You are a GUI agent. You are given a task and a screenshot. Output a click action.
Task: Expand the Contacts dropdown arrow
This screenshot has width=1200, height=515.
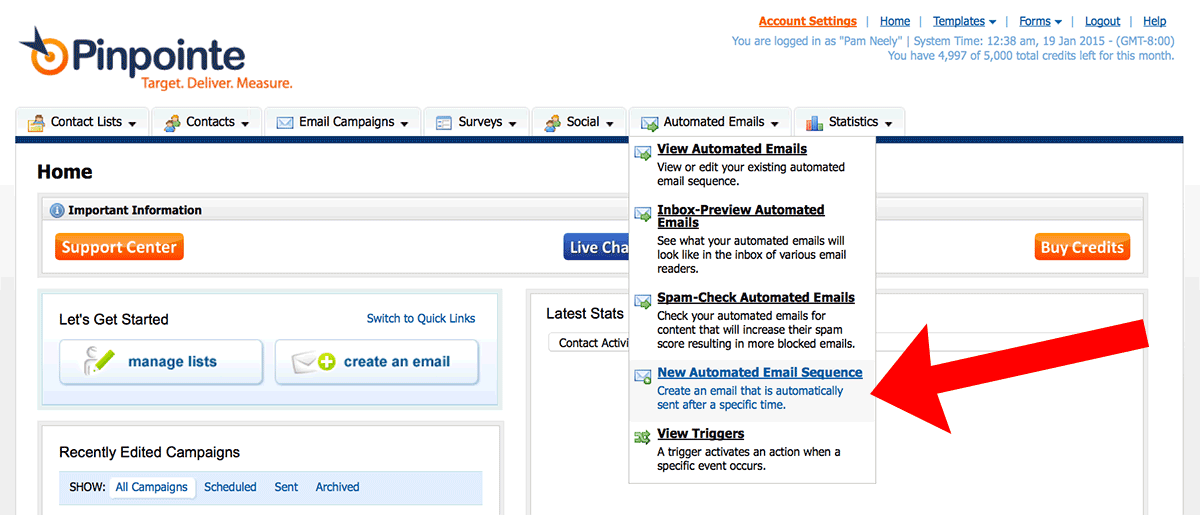point(244,124)
